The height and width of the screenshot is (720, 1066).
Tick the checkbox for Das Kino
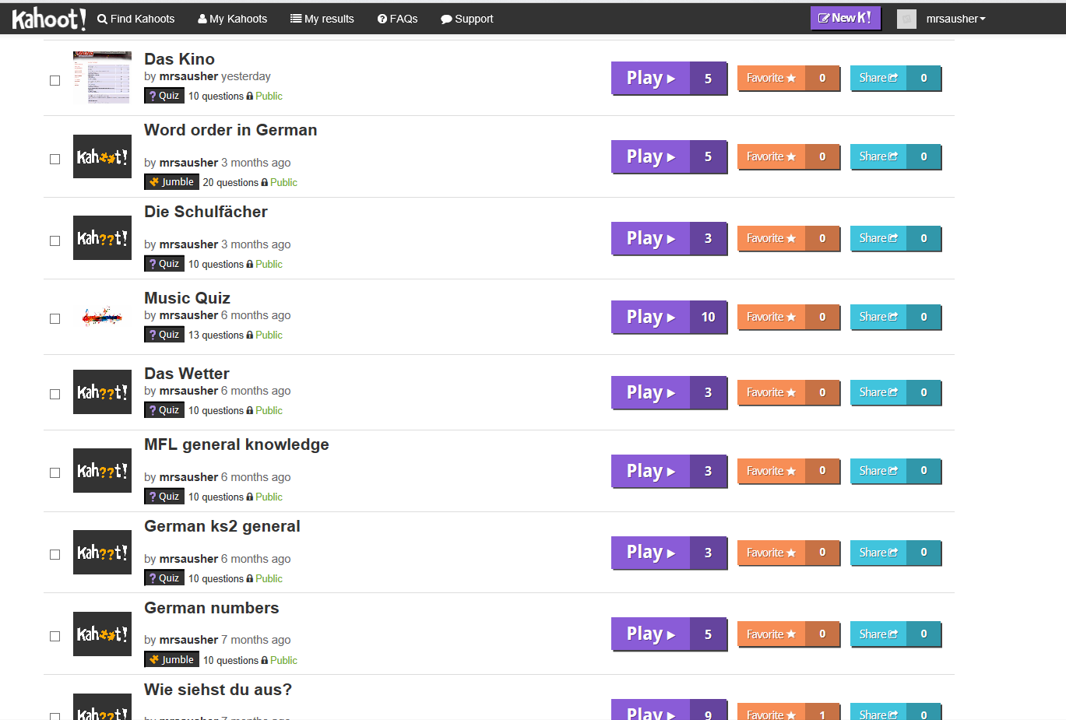pyautogui.click(x=55, y=80)
